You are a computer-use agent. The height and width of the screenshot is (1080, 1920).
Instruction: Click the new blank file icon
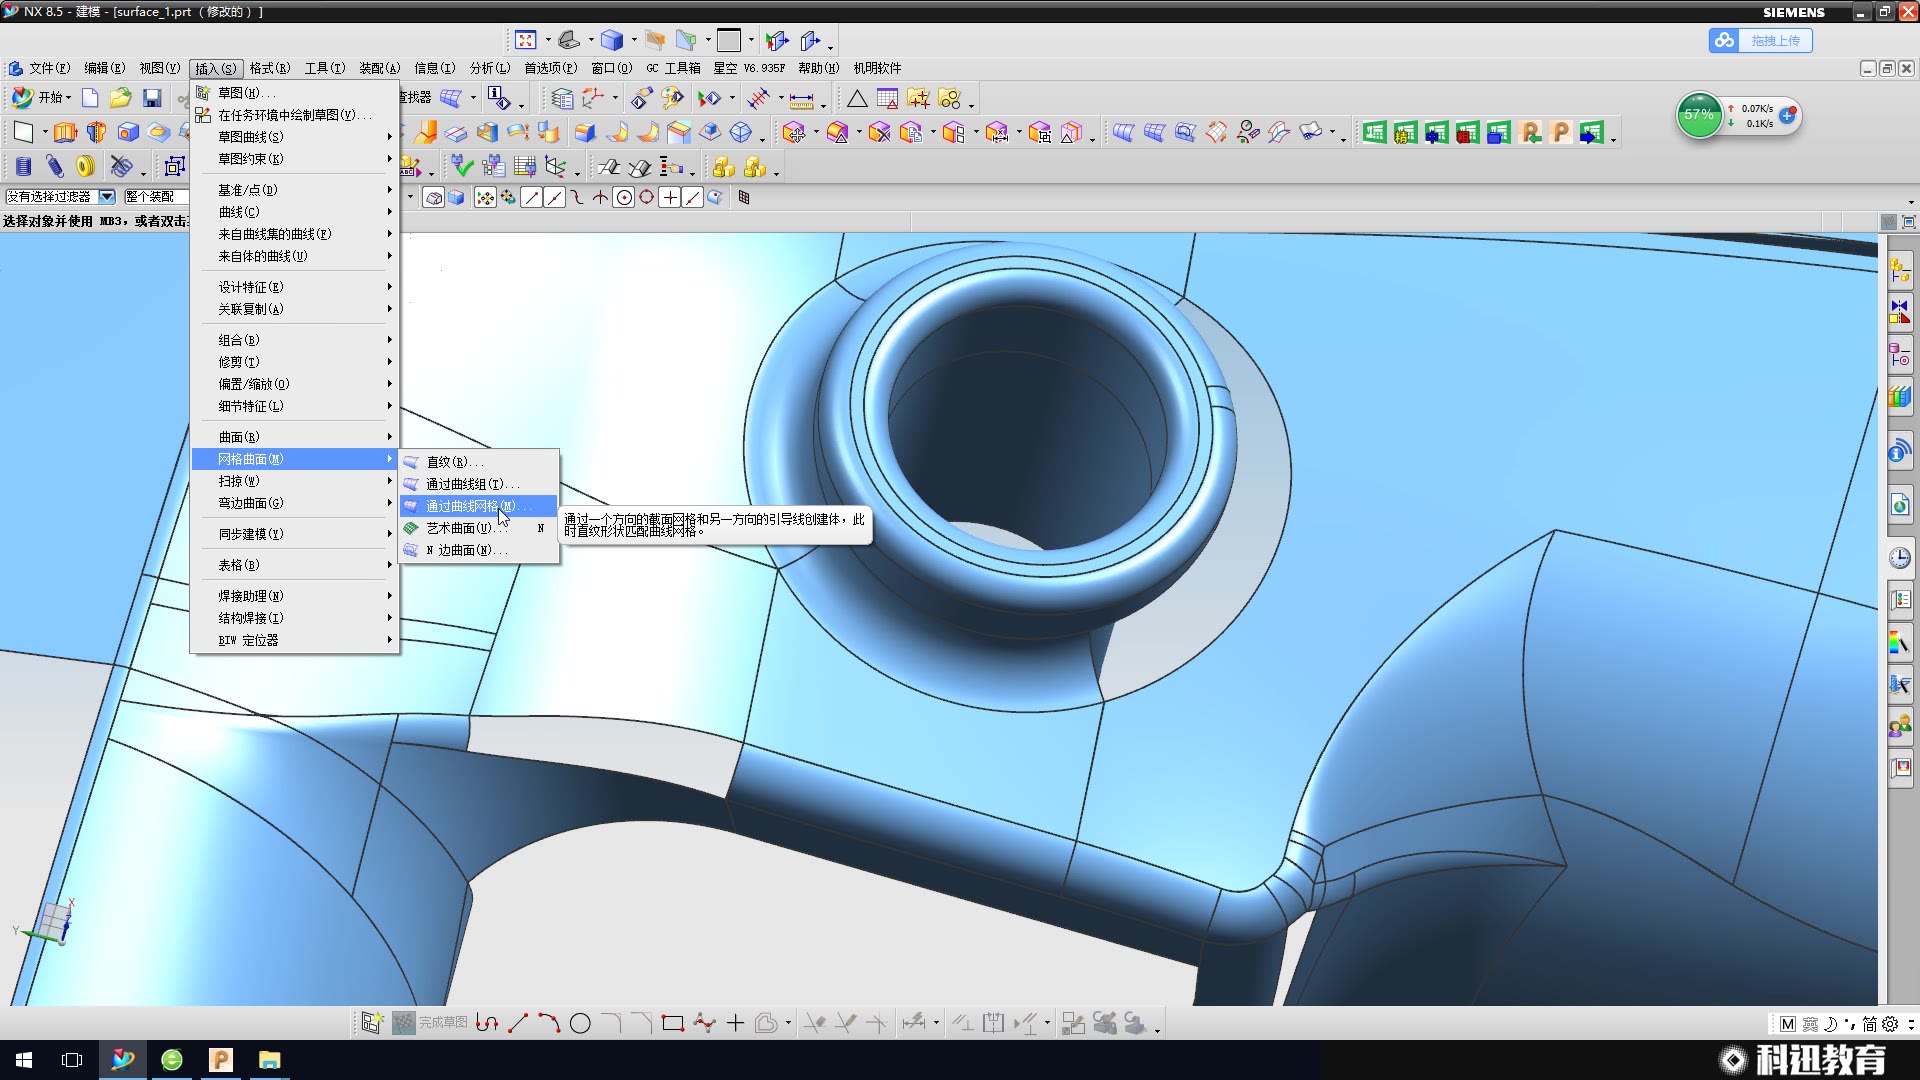pyautogui.click(x=90, y=98)
